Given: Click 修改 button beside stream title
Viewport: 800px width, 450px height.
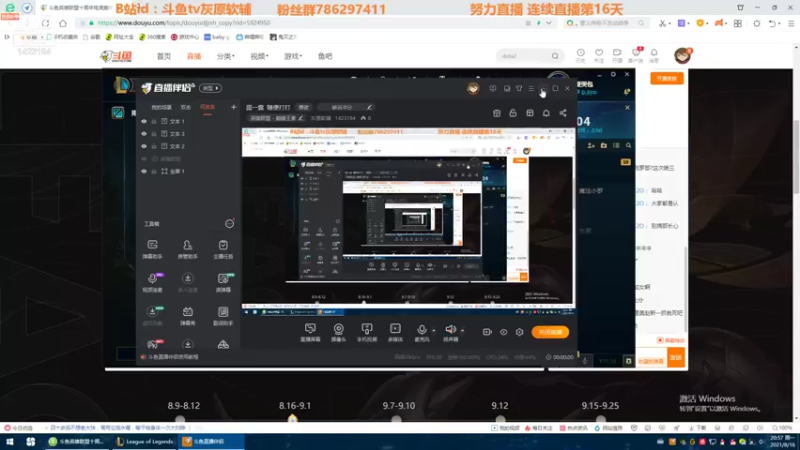Looking at the screenshot, I should (304, 107).
